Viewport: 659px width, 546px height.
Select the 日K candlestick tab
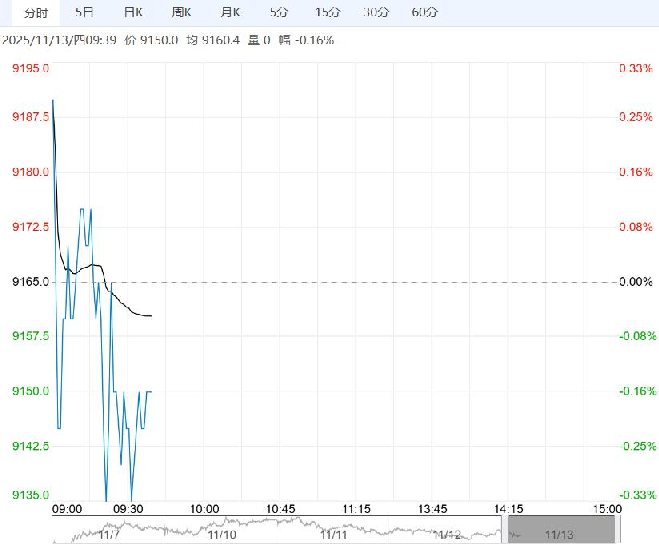tap(133, 13)
